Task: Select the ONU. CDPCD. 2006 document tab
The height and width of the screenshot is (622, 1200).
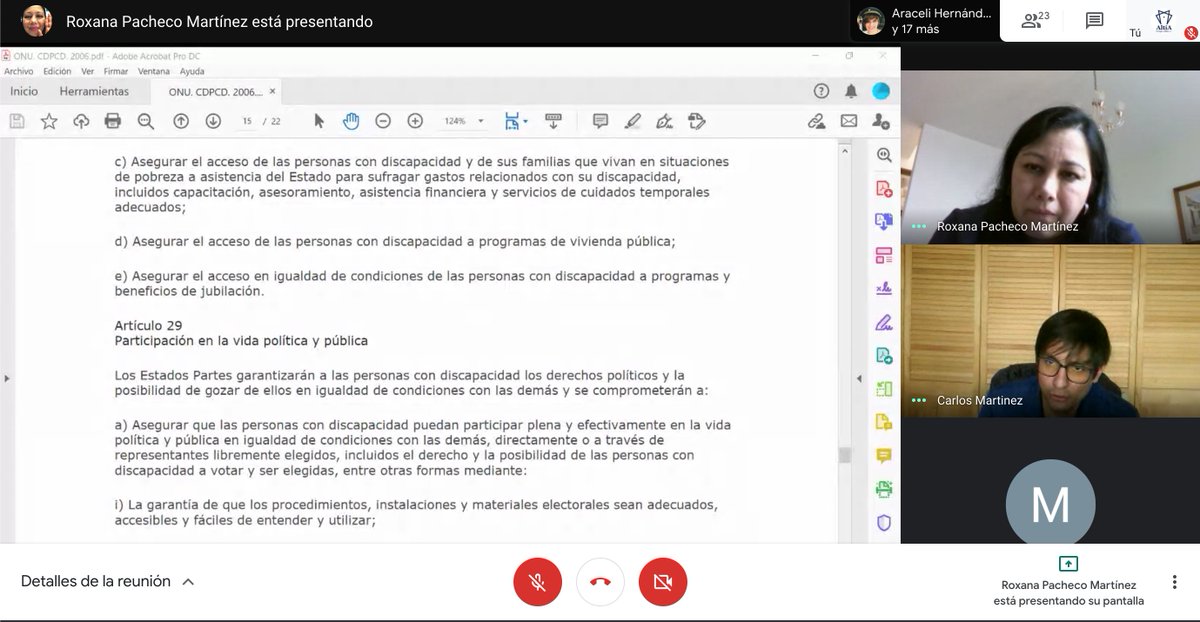Action: [x=215, y=91]
